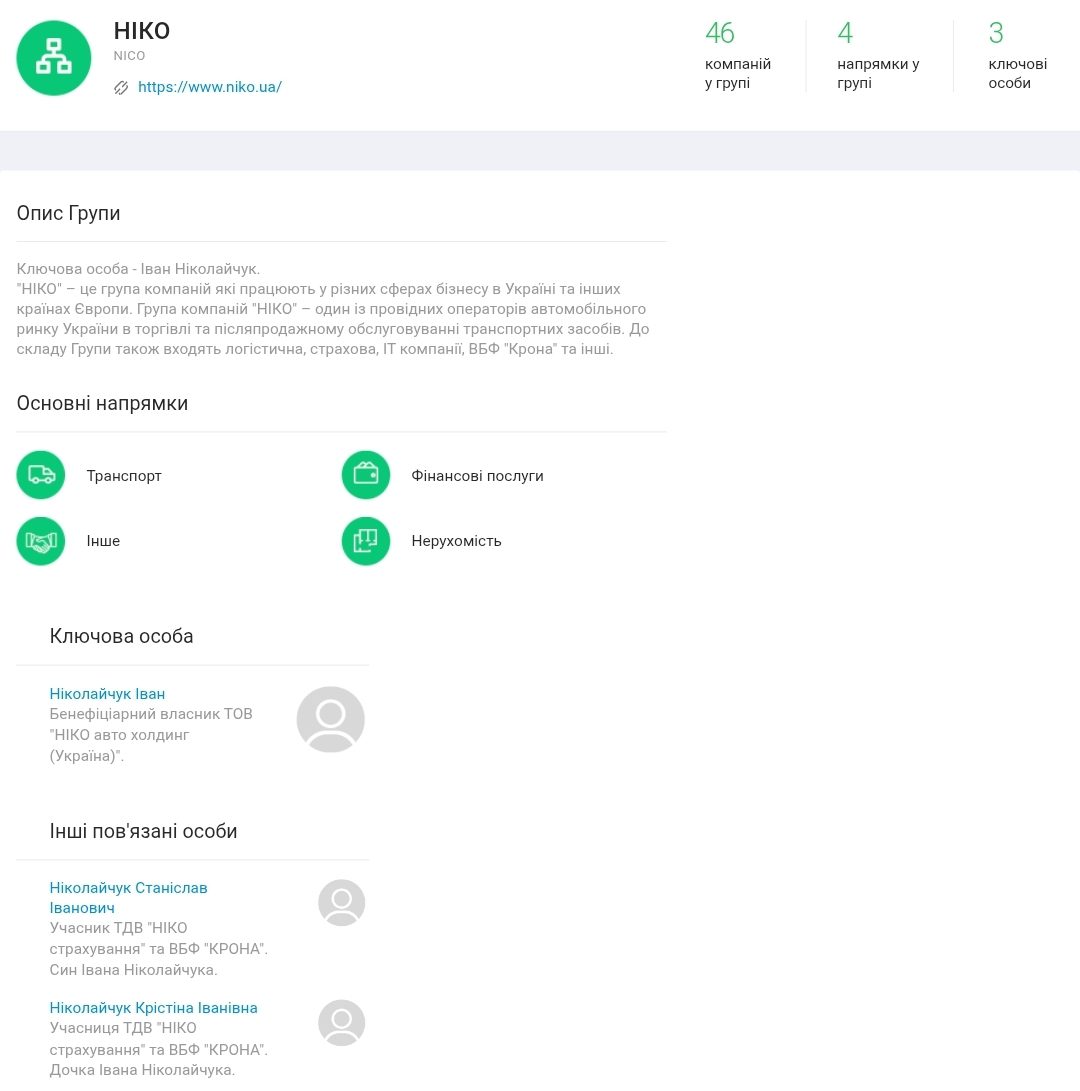Click the Транспорт direction label
This screenshot has width=1080, height=1091.
click(124, 476)
